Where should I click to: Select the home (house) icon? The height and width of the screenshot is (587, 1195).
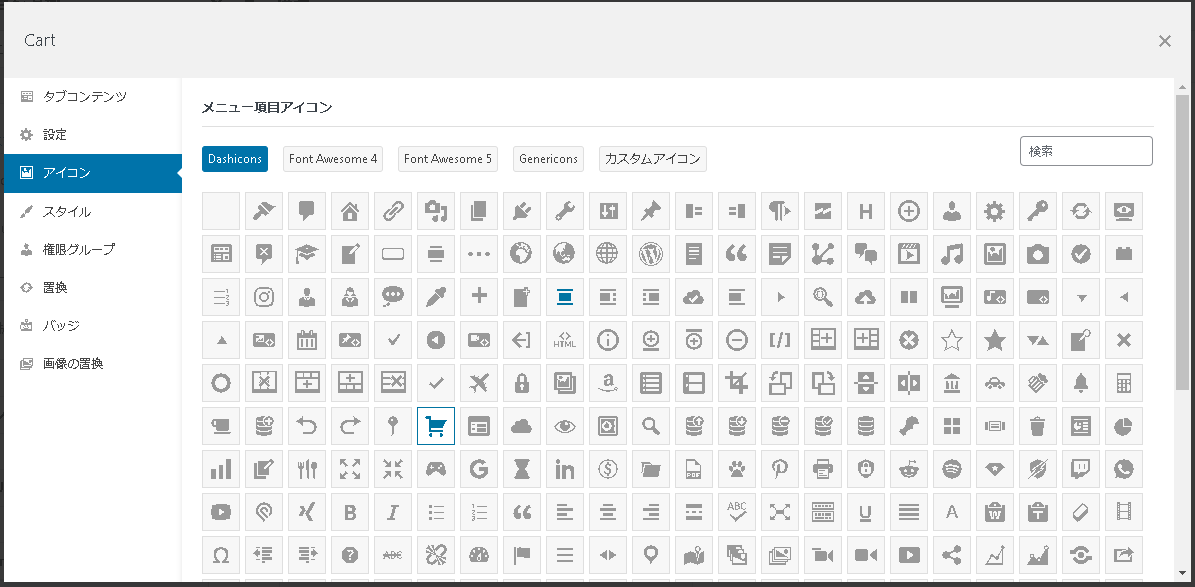click(350, 211)
